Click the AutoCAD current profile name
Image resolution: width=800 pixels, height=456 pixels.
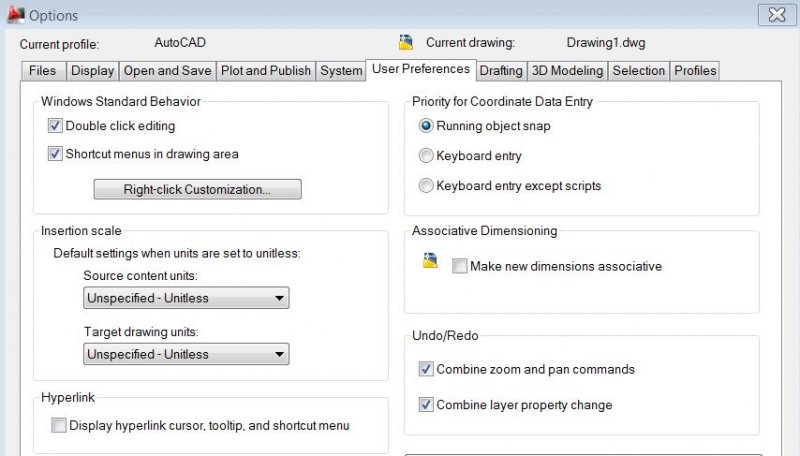pos(180,42)
